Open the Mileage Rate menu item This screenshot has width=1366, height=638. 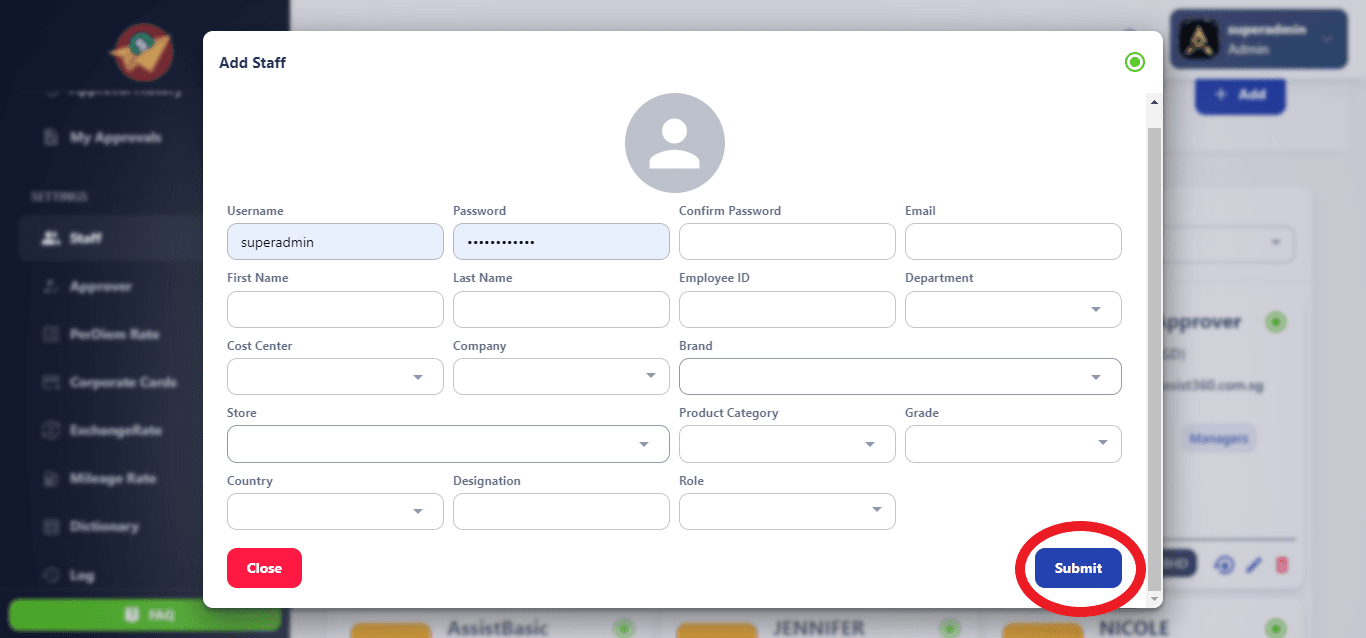tap(112, 479)
